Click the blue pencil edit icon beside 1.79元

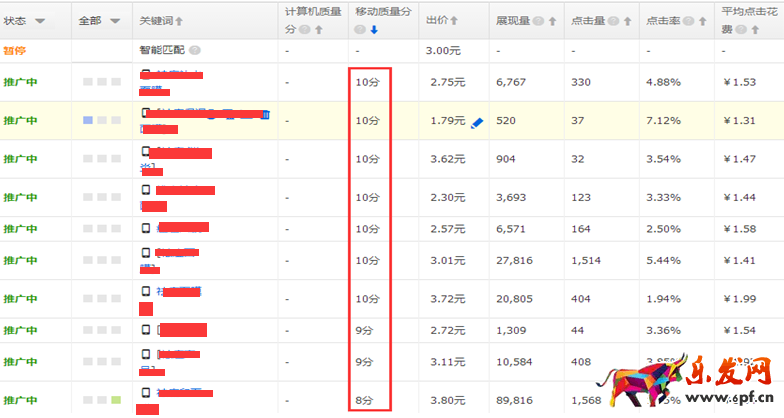pyautogui.click(x=476, y=121)
